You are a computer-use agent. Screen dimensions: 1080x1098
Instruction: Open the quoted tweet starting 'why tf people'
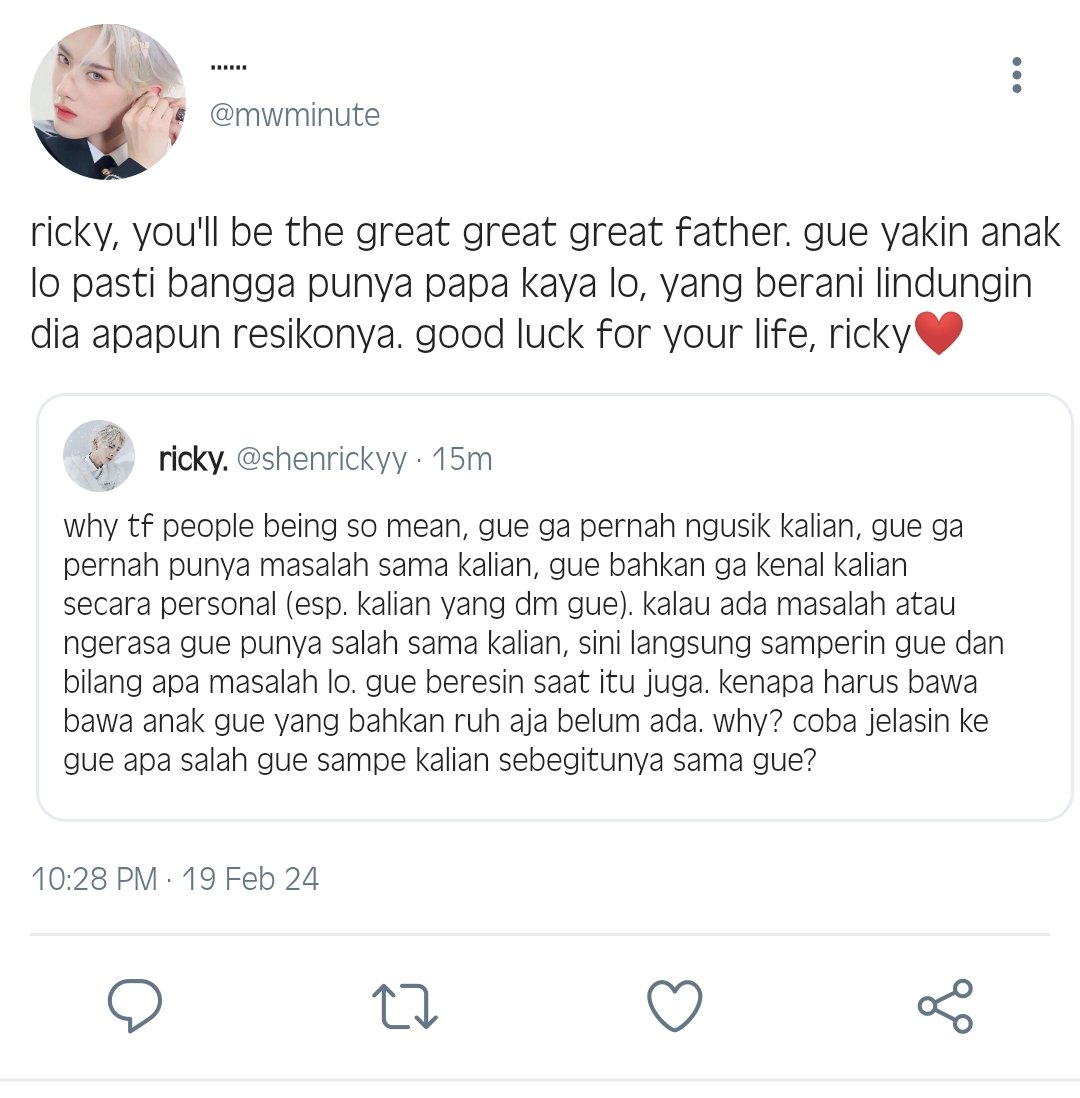(555, 607)
